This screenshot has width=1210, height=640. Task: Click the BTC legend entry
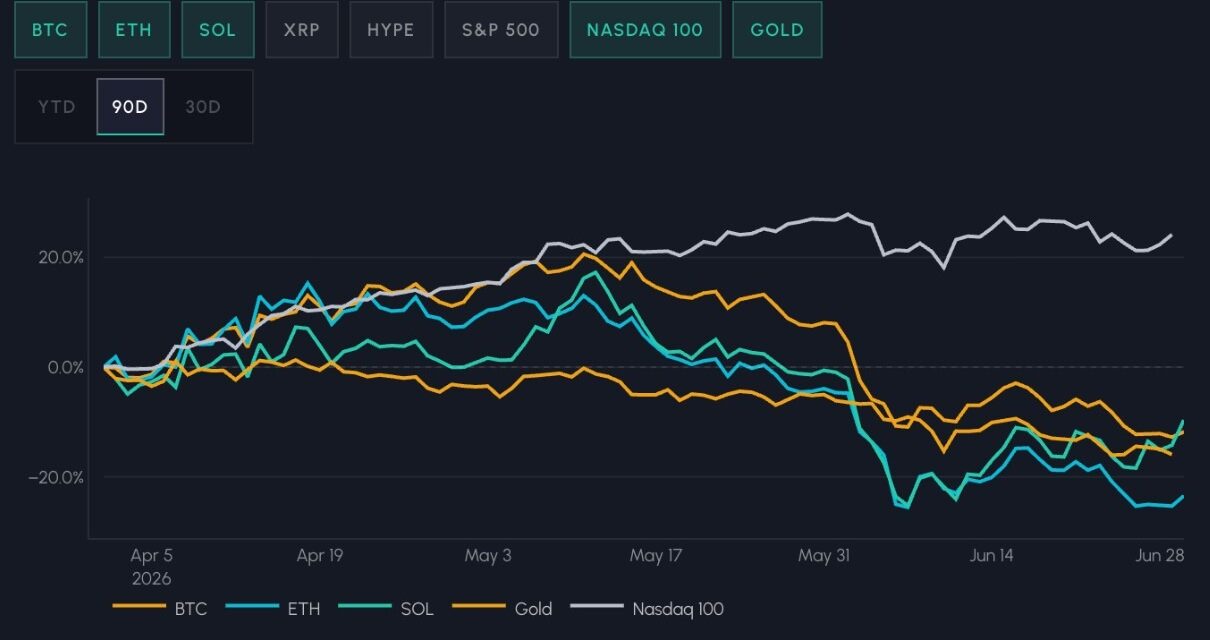(x=160, y=608)
